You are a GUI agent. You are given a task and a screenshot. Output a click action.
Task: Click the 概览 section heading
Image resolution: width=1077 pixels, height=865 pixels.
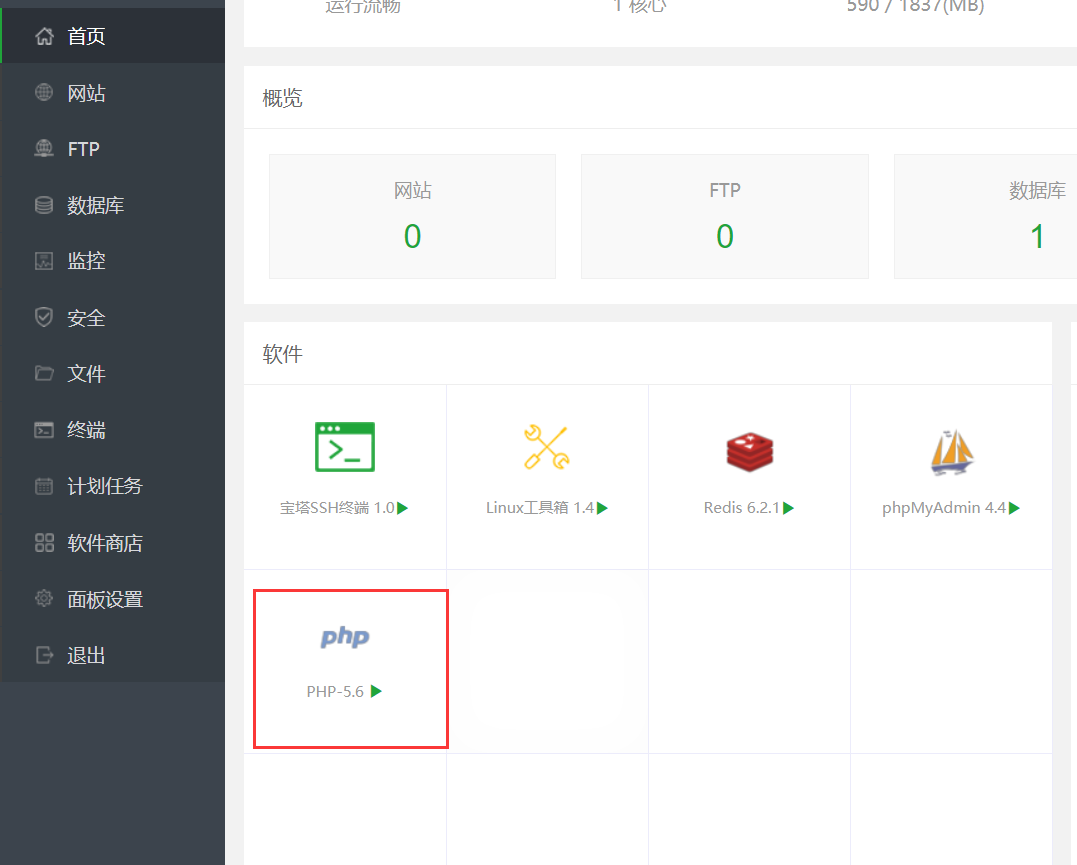click(282, 98)
